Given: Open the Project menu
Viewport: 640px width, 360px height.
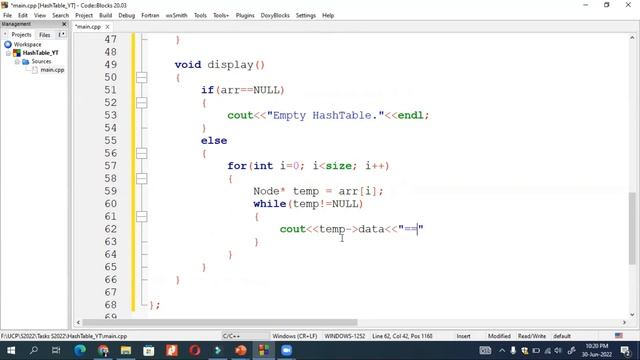Looking at the screenshot, I should pyautogui.click(x=84, y=16).
